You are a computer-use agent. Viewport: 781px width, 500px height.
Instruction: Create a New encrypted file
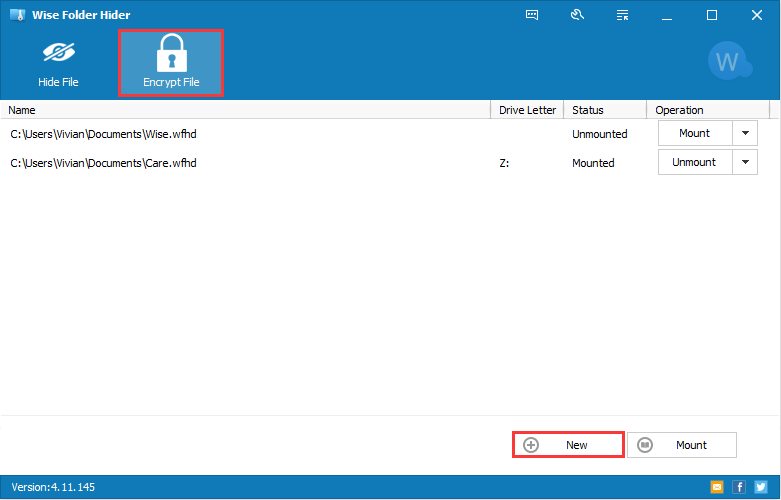tap(568, 445)
